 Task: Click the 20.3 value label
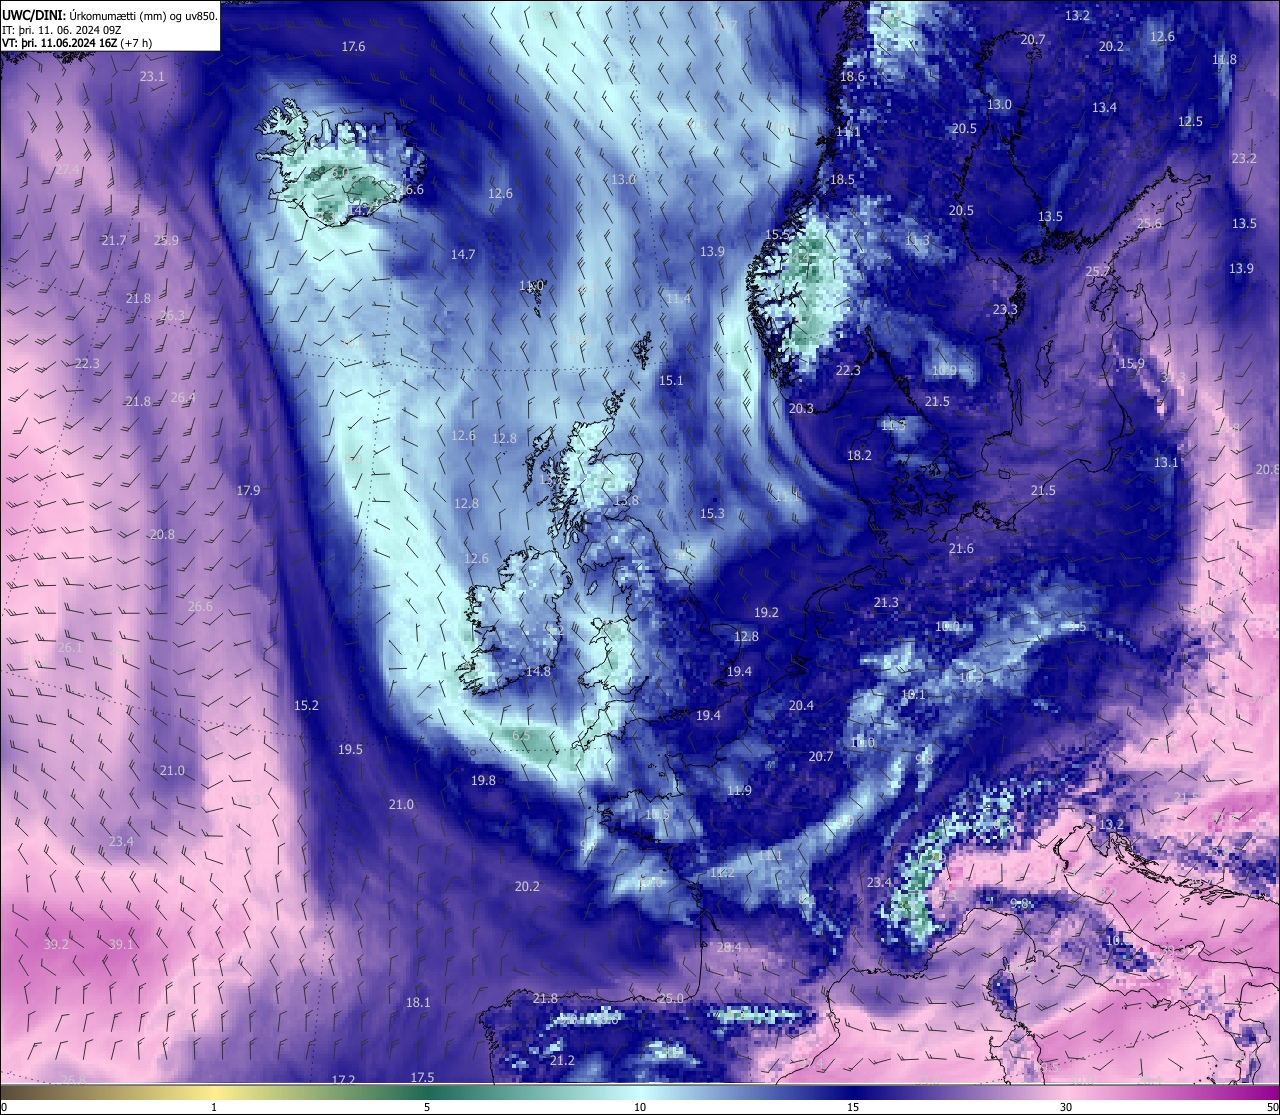801,409
